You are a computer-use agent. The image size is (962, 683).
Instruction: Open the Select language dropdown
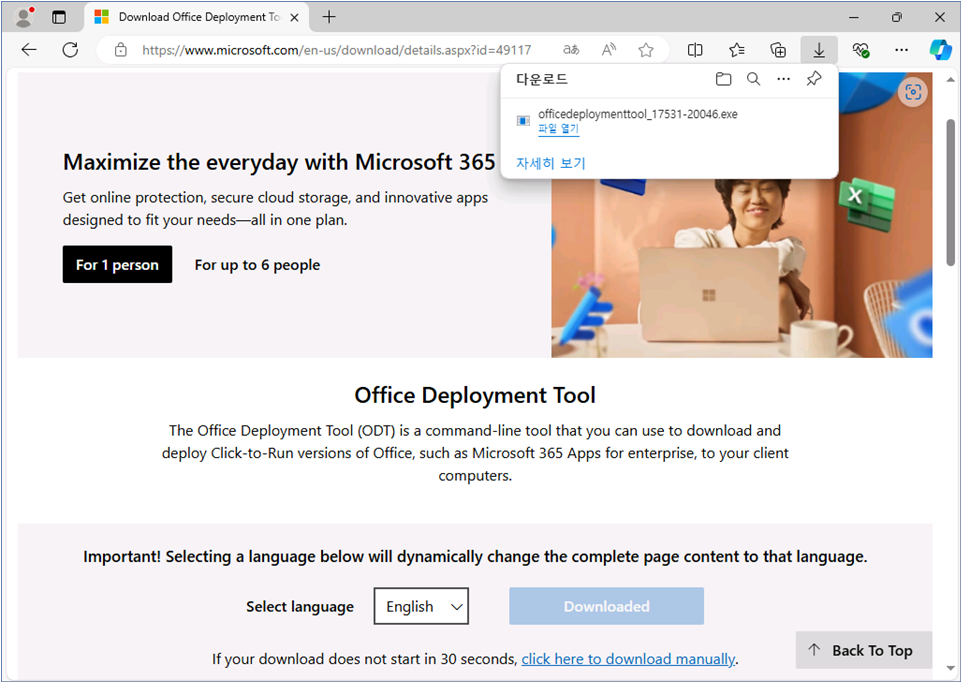pyautogui.click(x=421, y=606)
